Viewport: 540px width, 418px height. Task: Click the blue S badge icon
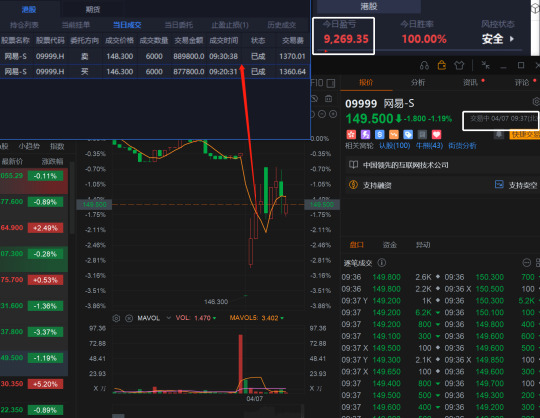[380, 134]
